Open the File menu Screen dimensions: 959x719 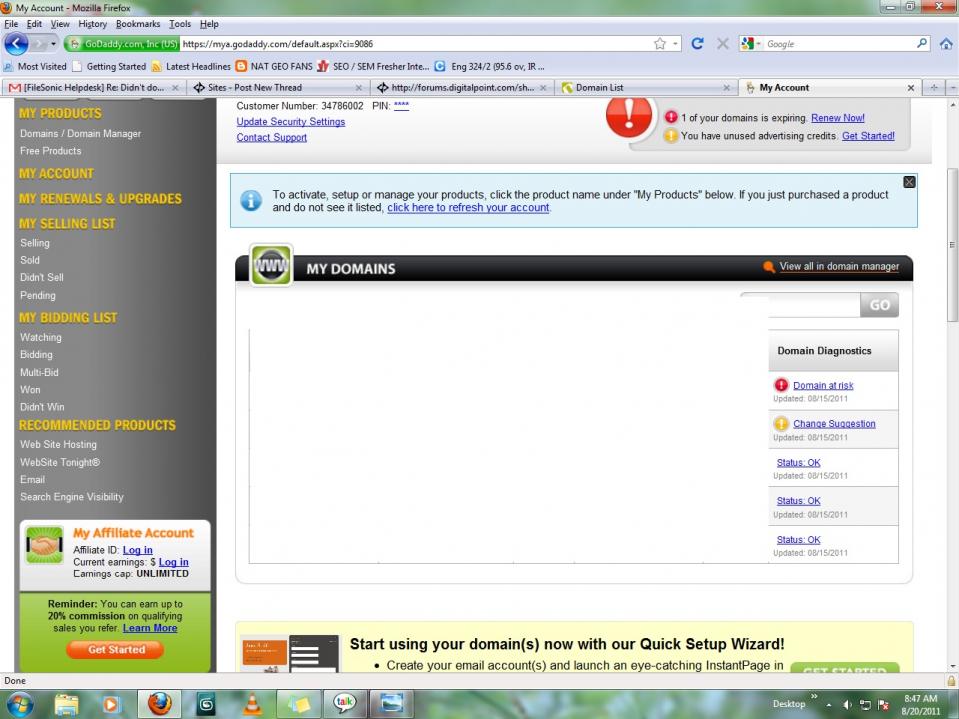(x=11, y=24)
